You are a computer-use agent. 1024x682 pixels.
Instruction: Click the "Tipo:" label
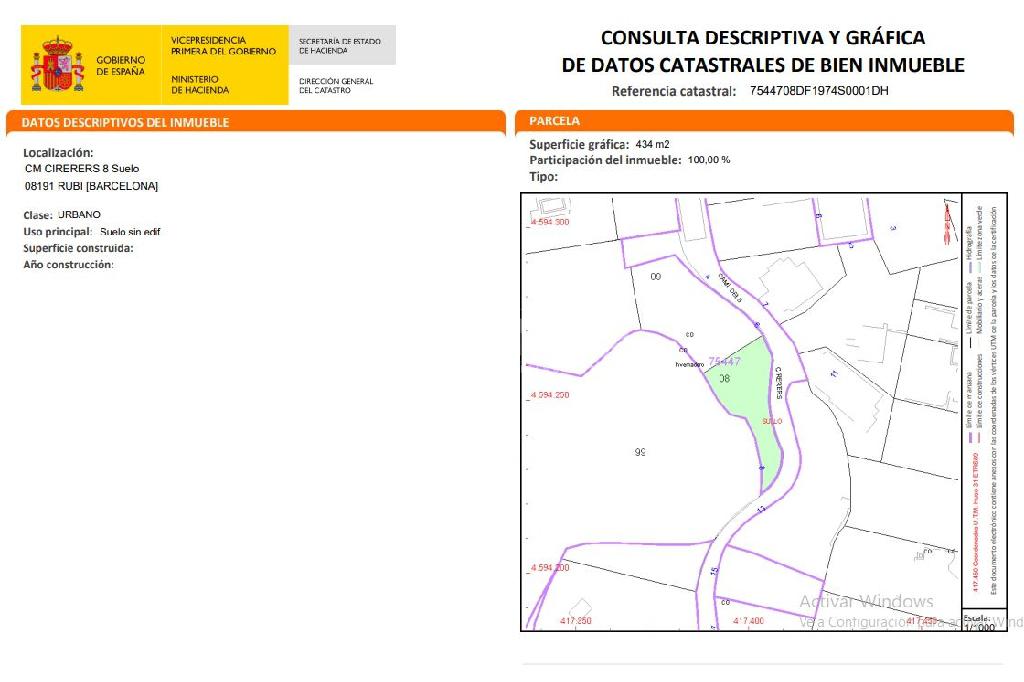(543, 176)
